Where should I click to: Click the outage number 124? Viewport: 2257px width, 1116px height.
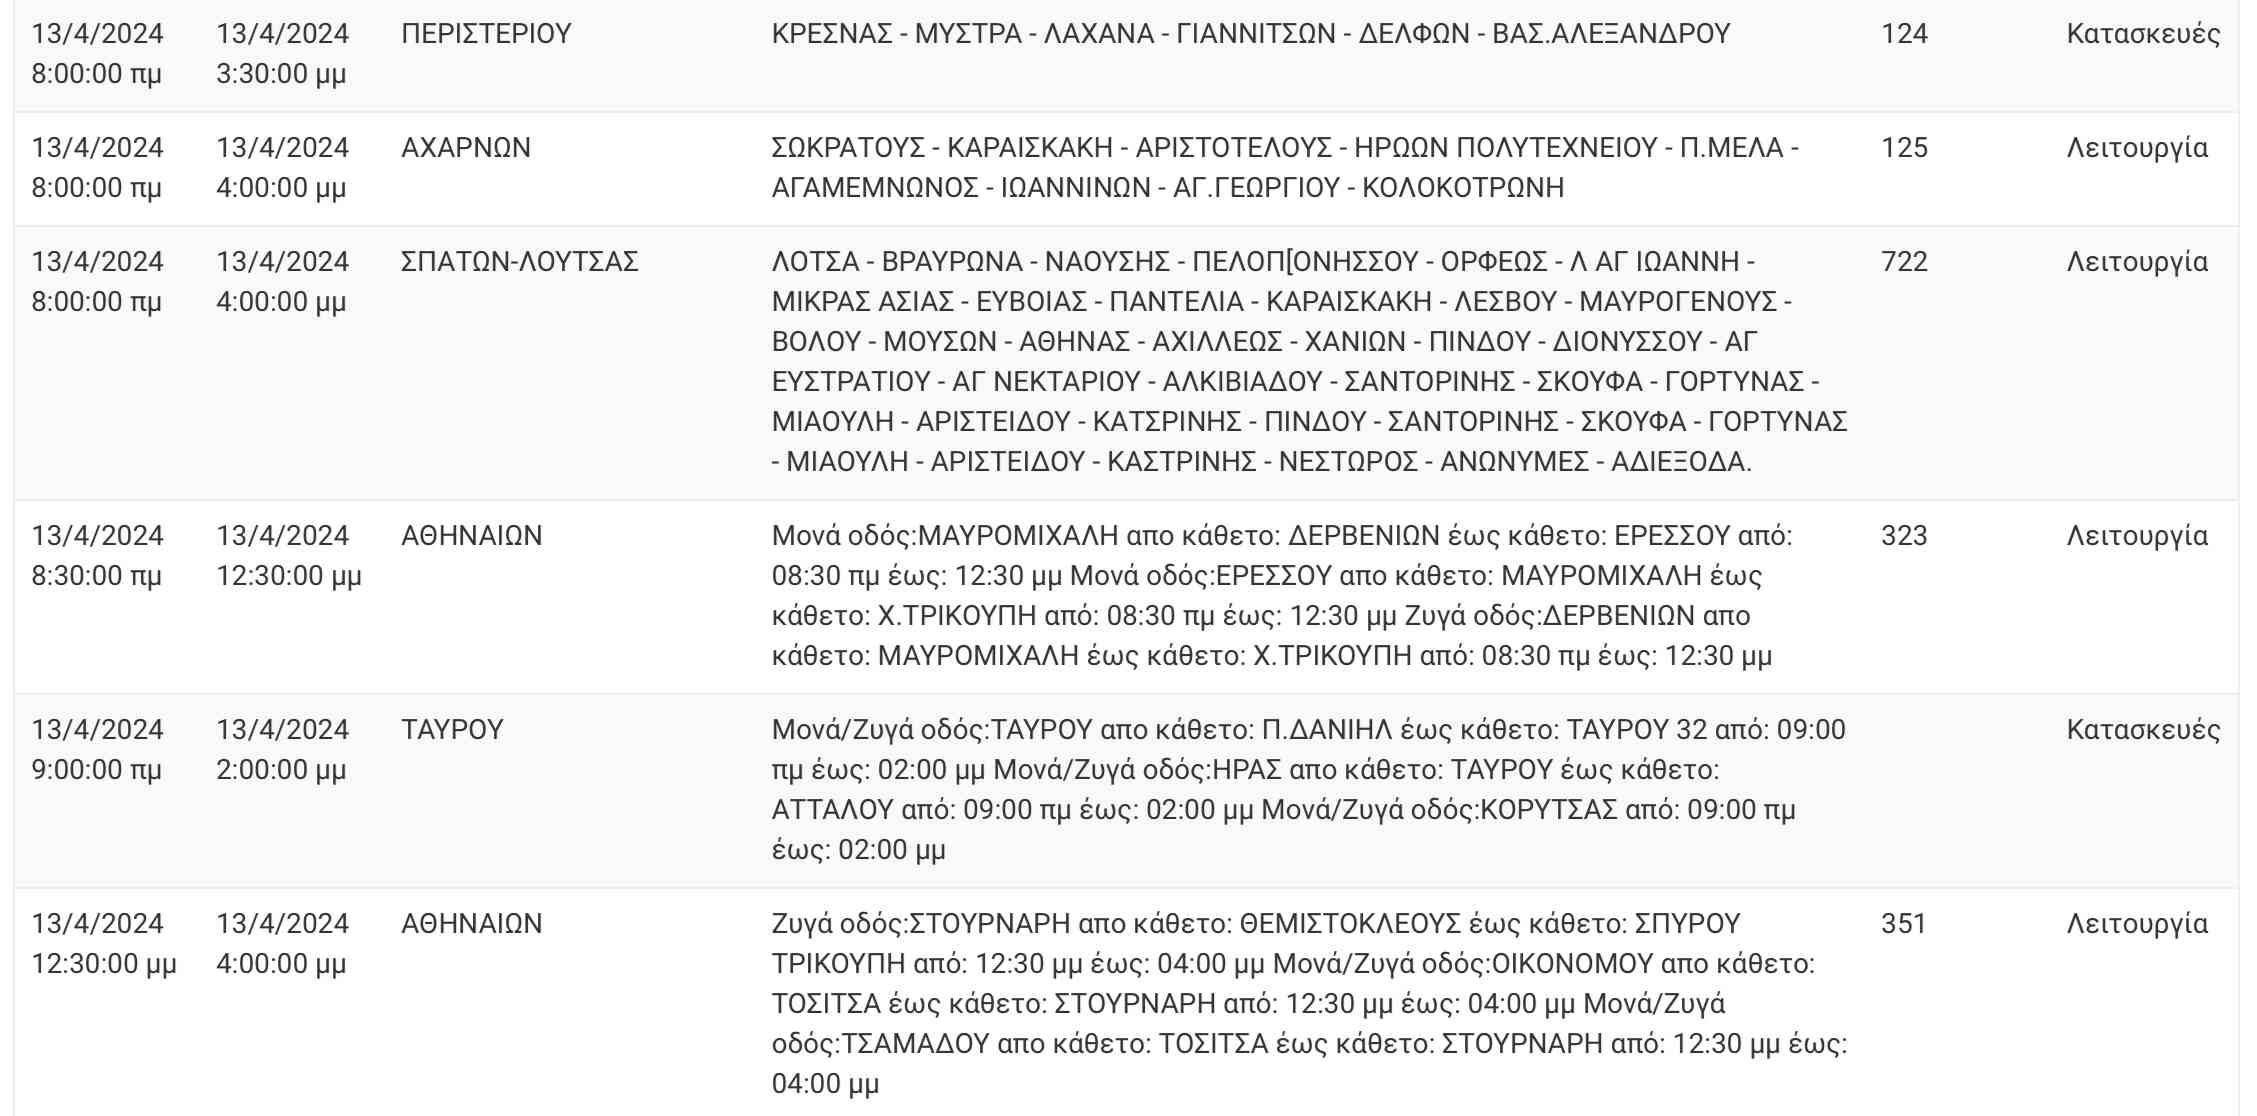tap(1904, 34)
